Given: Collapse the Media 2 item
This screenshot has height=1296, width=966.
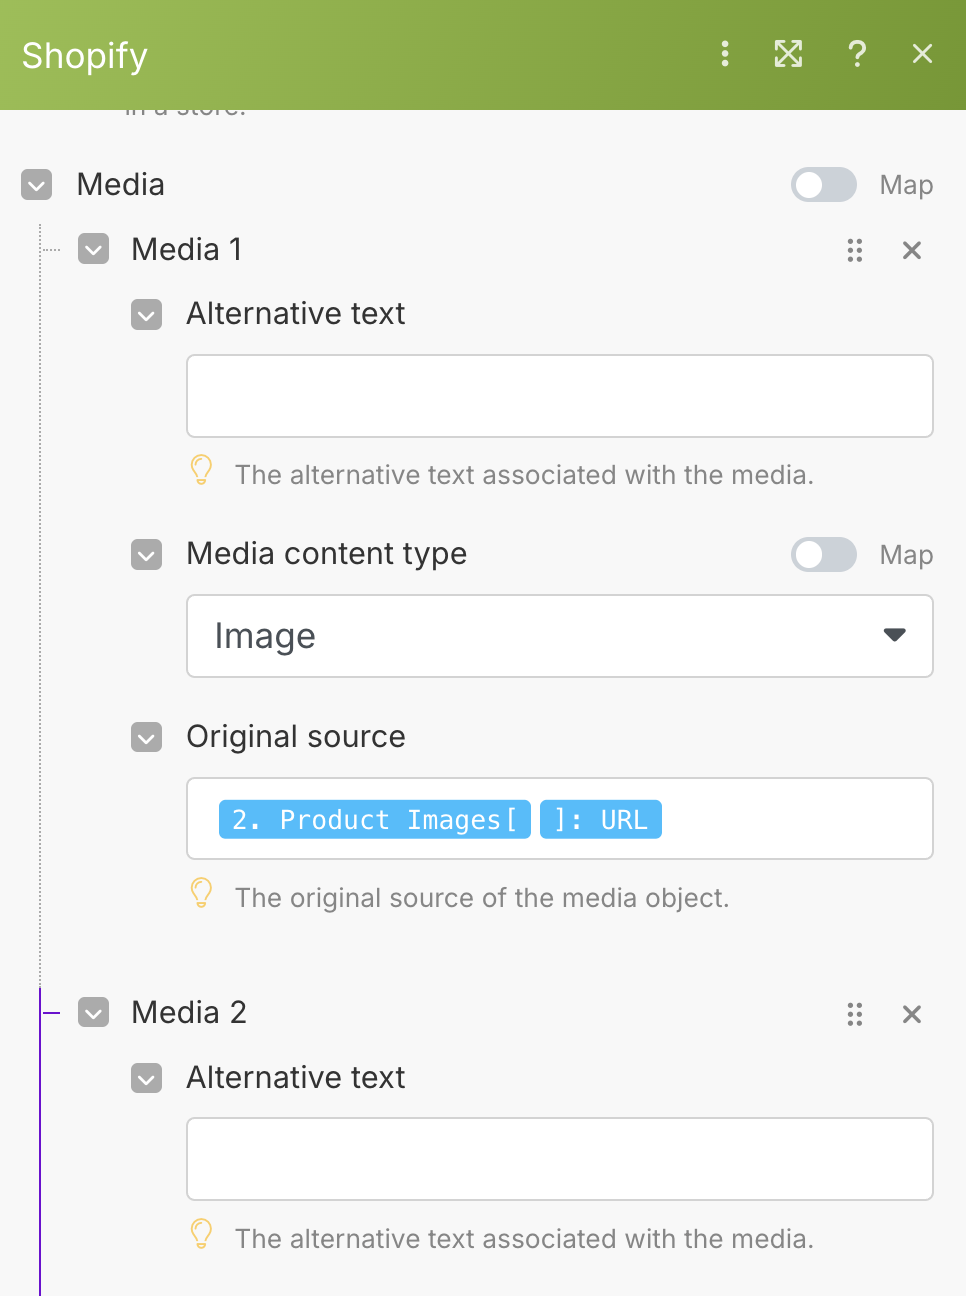Looking at the screenshot, I should pyautogui.click(x=94, y=1013).
